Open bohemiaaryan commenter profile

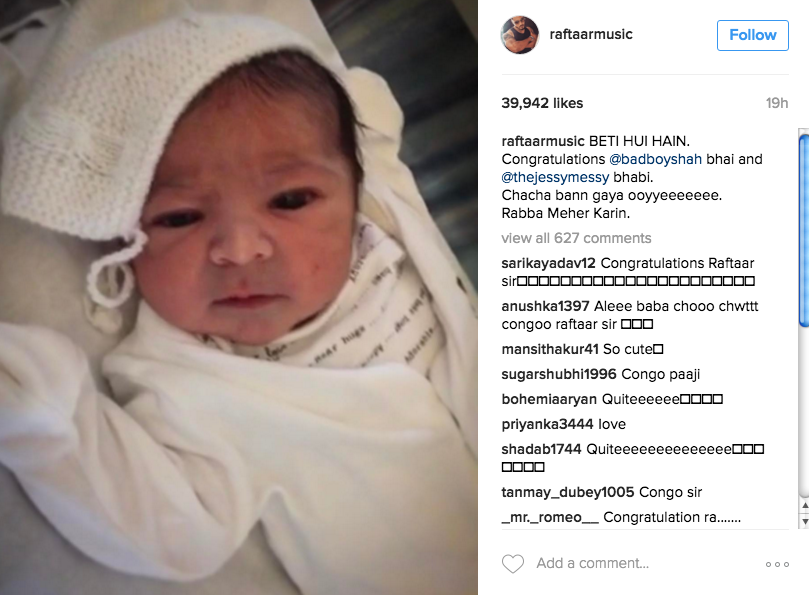549,399
